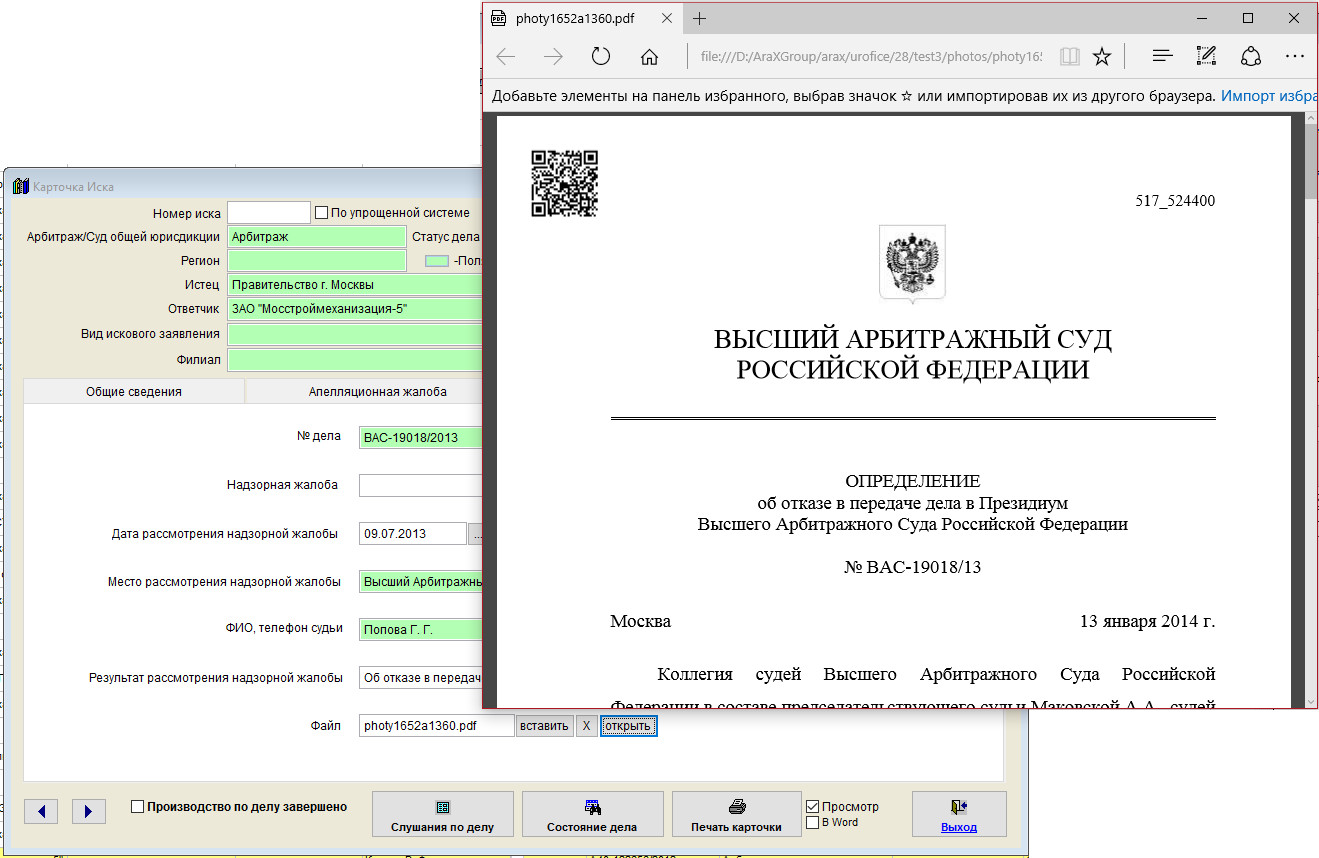The height and width of the screenshot is (858, 1319).
Task: Click the Место рассмотрения надзорной жалобы field
Action: (x=421, y=581)
